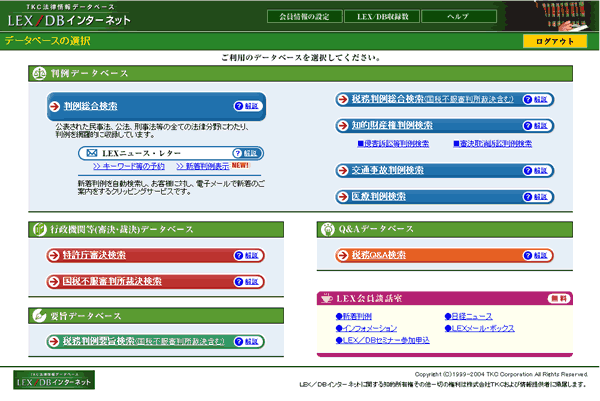Click the 解説 help icon for LEXニュース・レター
600x401 pixels.
tap(246, 153)
